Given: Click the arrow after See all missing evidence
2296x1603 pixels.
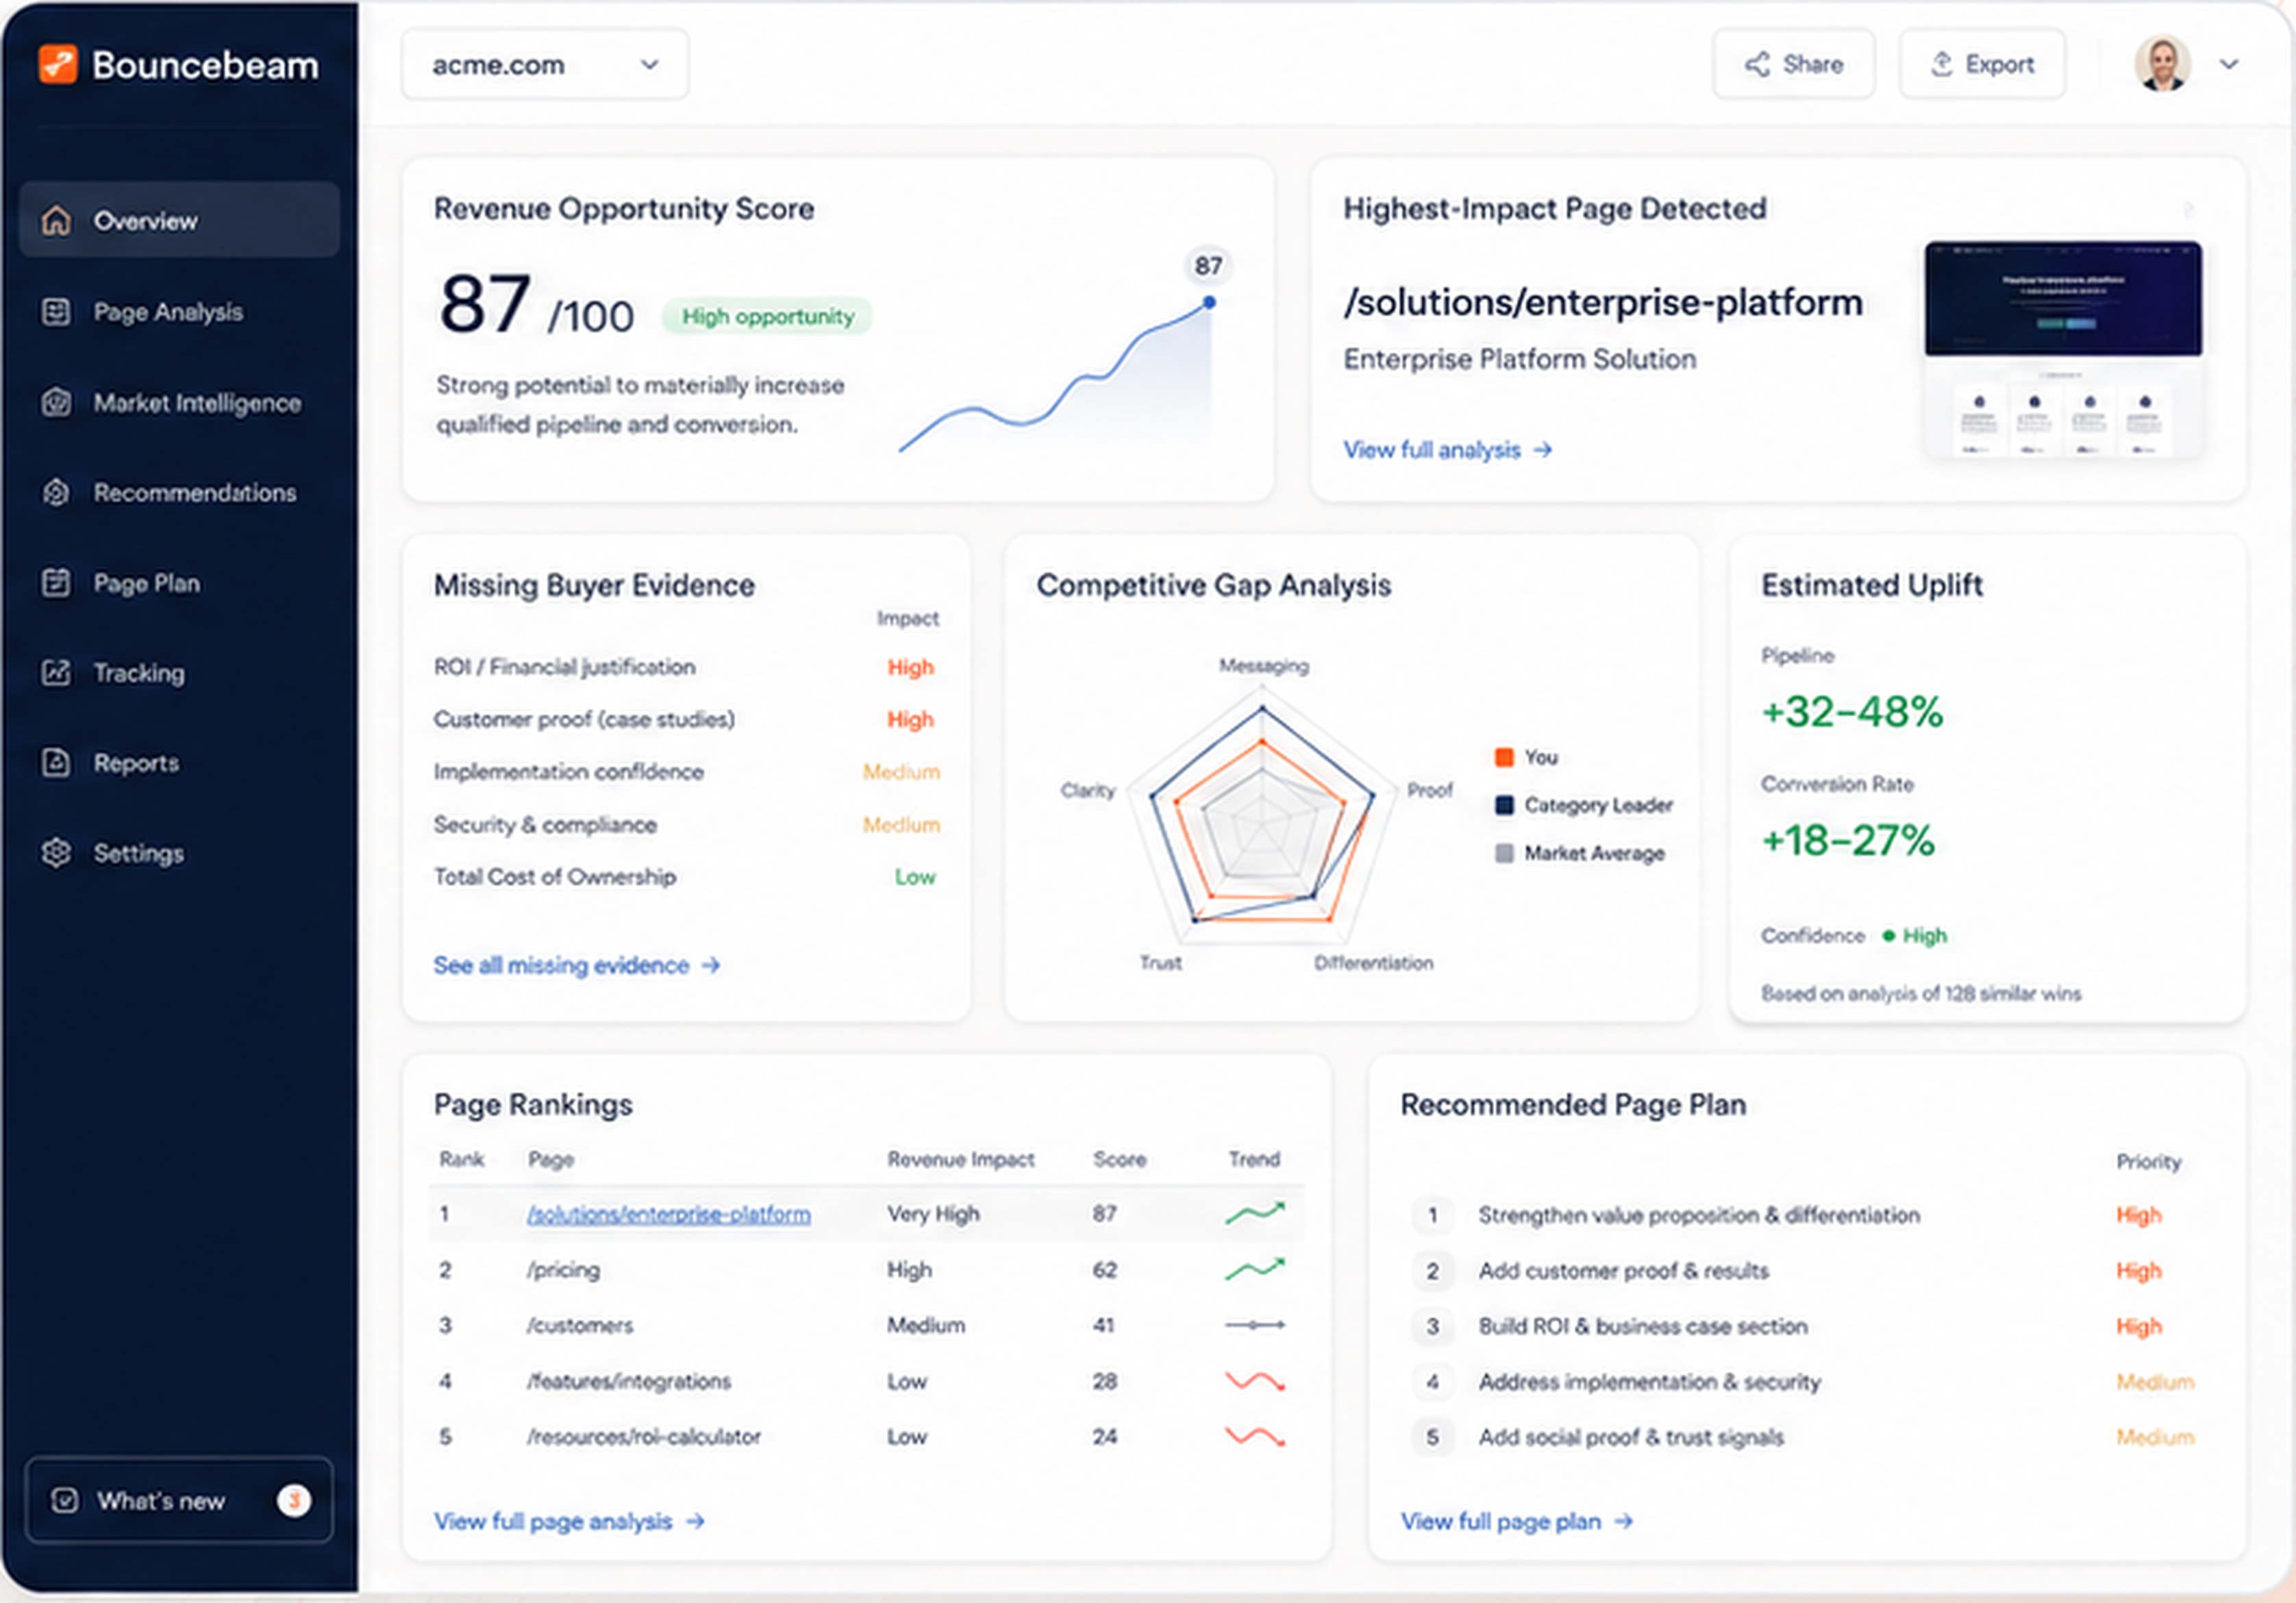Looking at the screenshot, I should (x=711, y=965).
